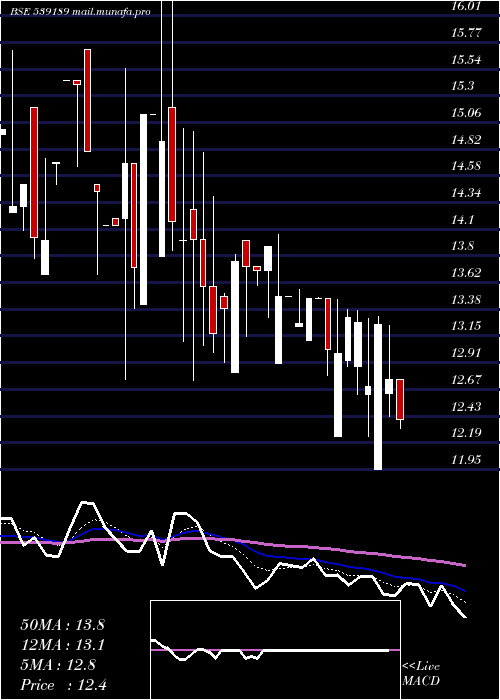500x700 pixels.
Task: Click the 50MA : 13.8 readout
Action: 62,625
